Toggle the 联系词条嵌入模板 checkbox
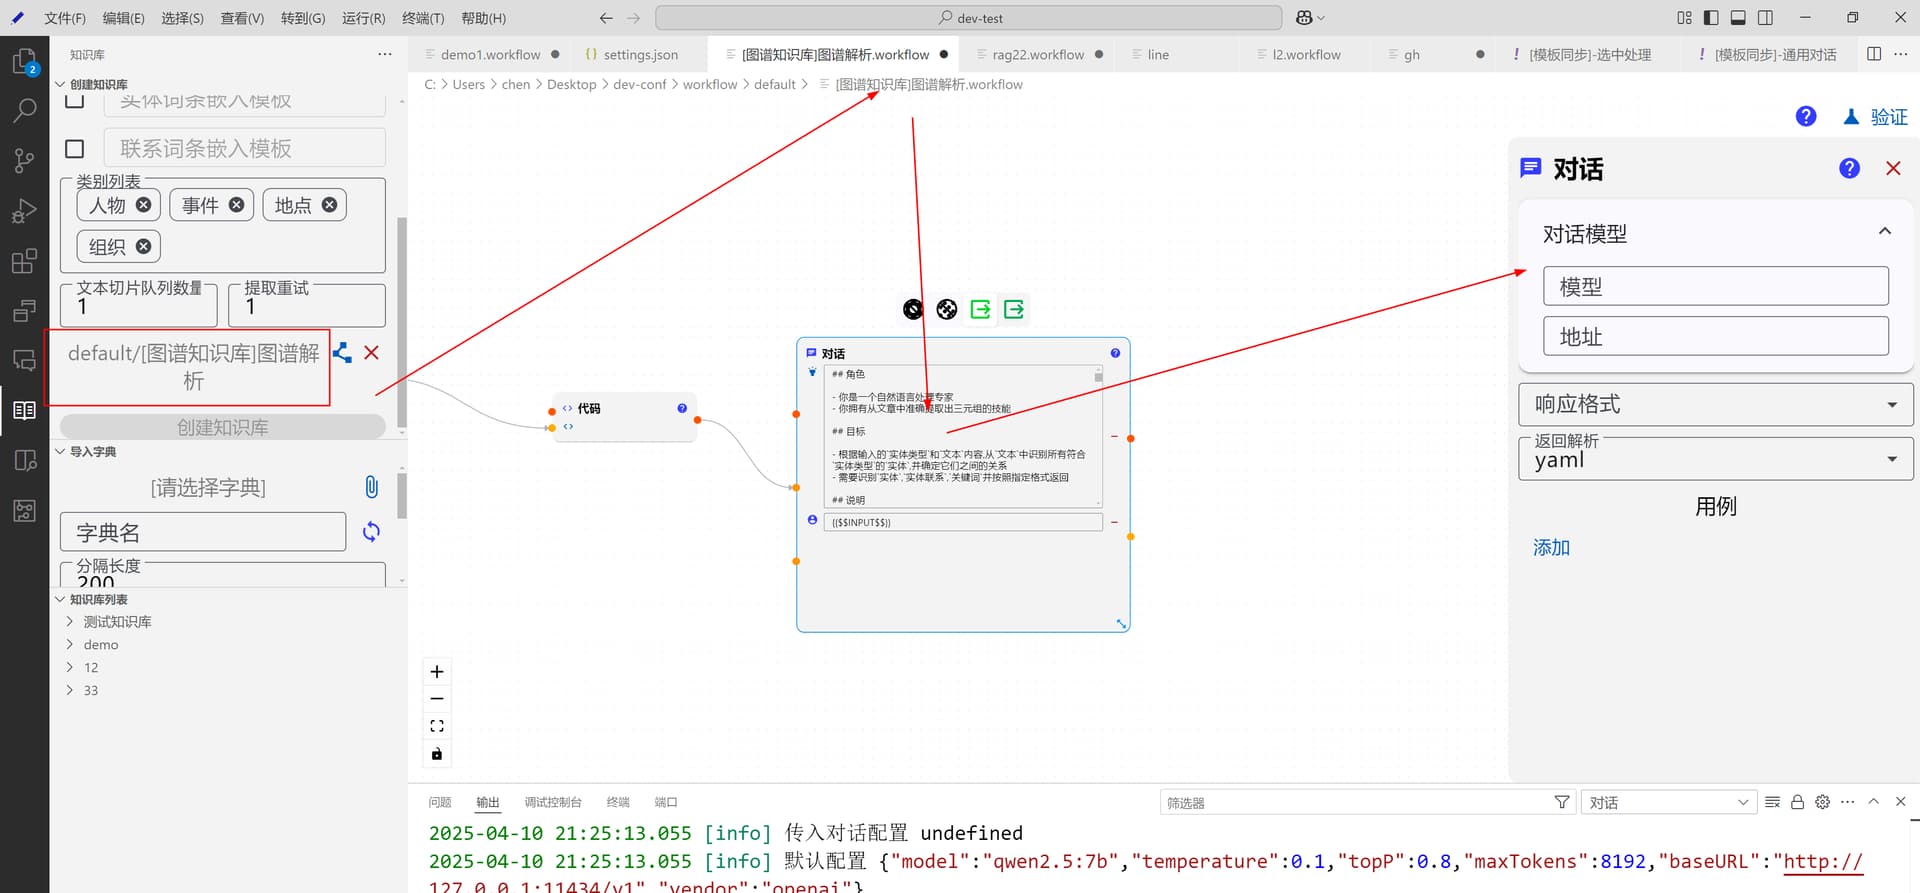 coord(75,149)
